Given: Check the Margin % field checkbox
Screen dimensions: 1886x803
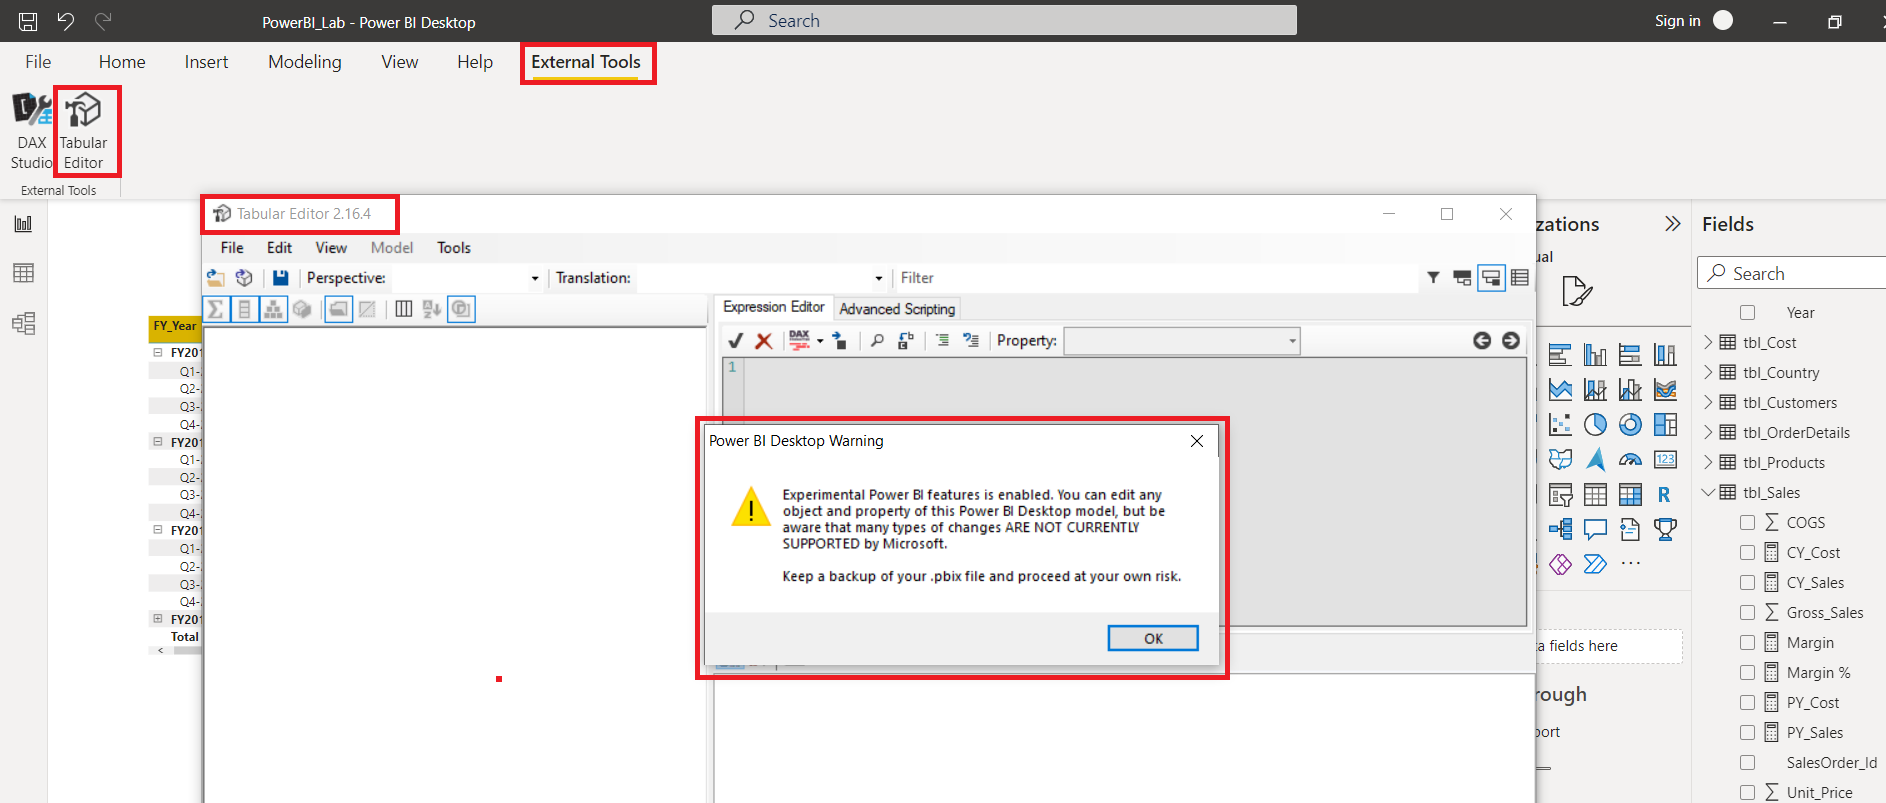Looking at the screenshot, I should pyautogui.click(x=1747, y=672).
